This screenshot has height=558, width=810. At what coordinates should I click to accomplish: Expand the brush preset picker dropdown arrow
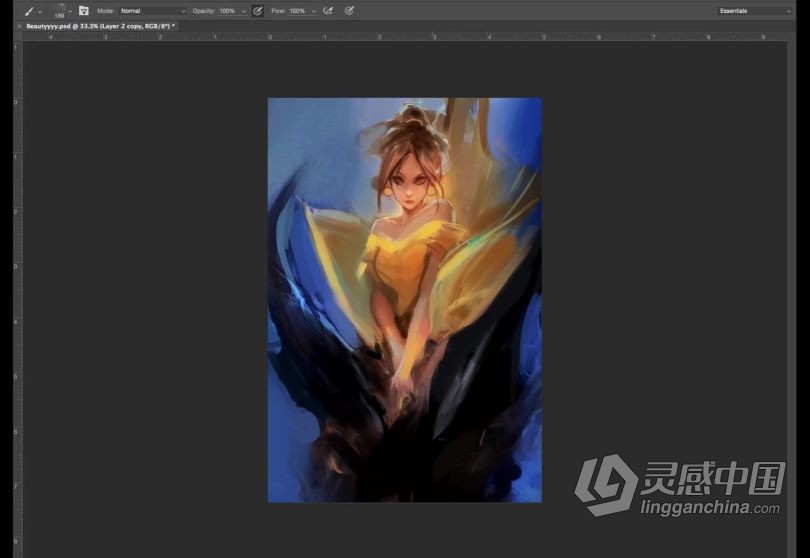[70, 11]
